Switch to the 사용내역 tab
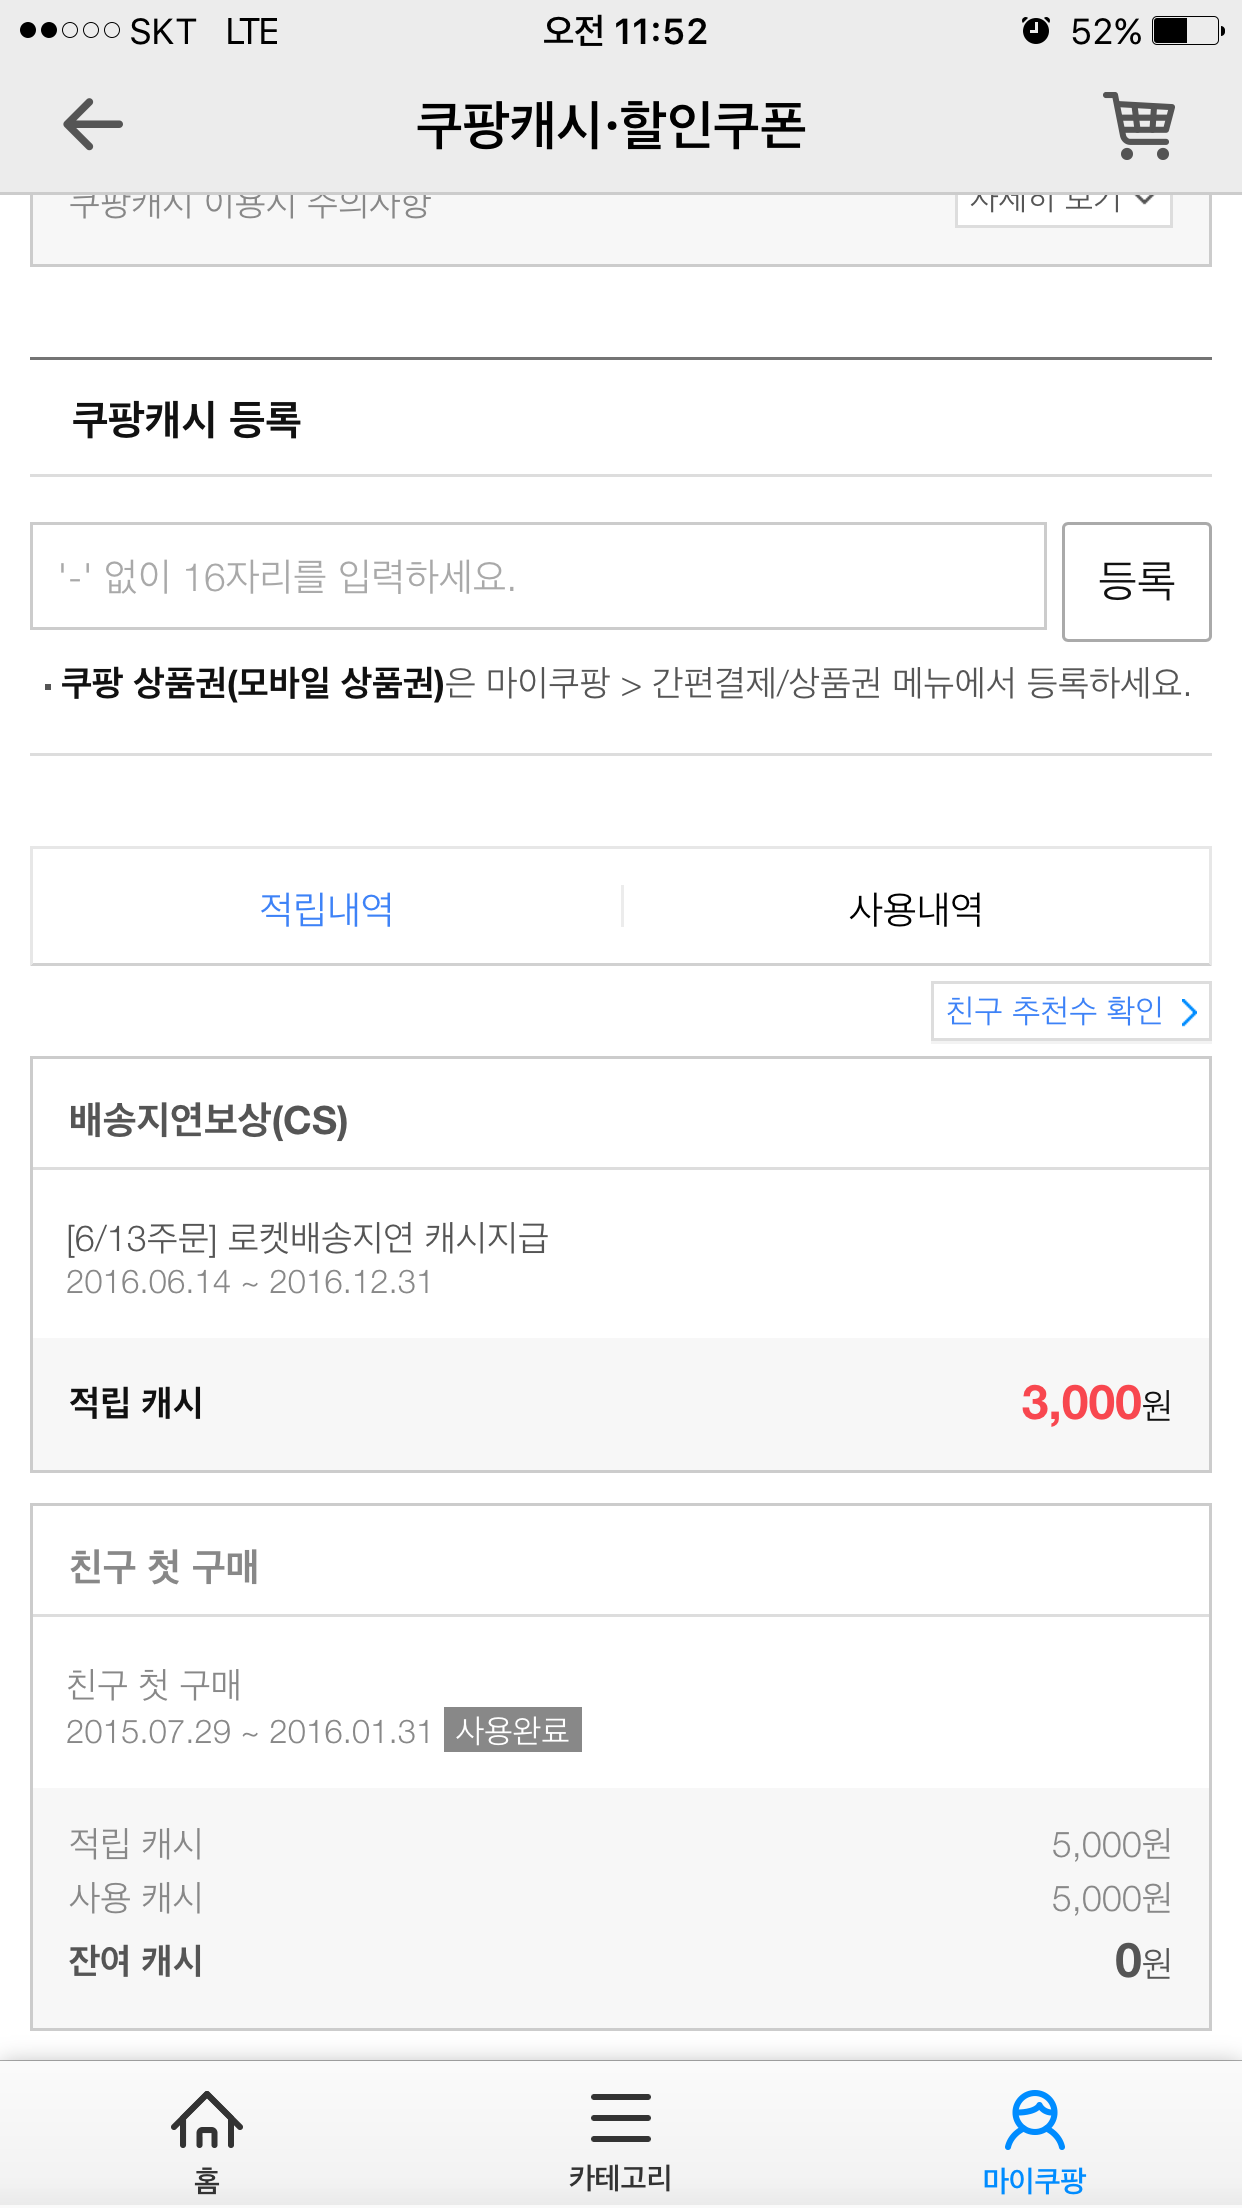The width and height of the screenshot is (1242, 2208). point(915,908)
